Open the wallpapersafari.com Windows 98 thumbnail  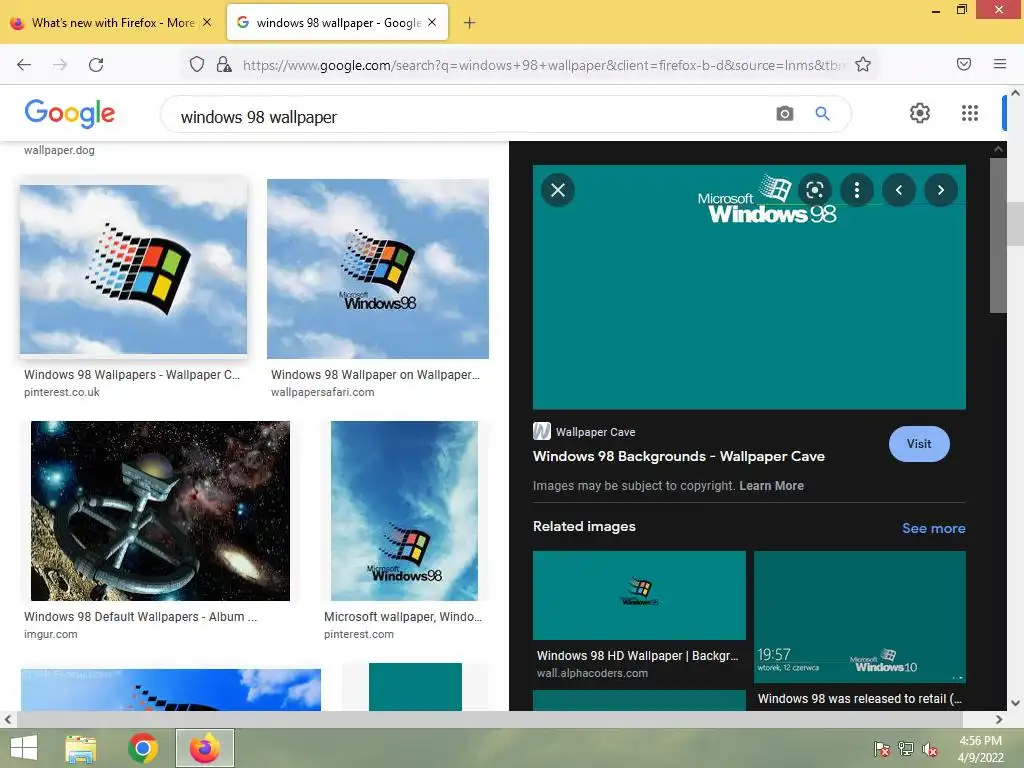click(x=377, y=269)
